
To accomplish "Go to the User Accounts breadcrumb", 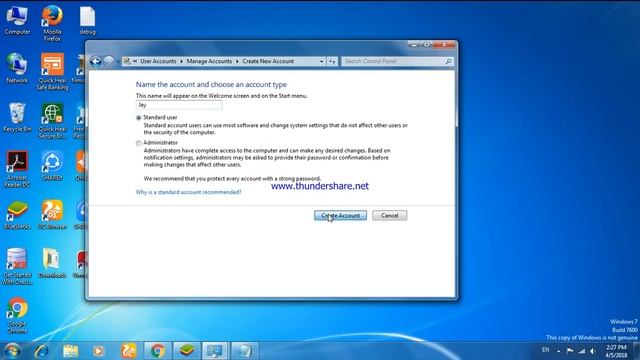I will click(x=158, y=61).
